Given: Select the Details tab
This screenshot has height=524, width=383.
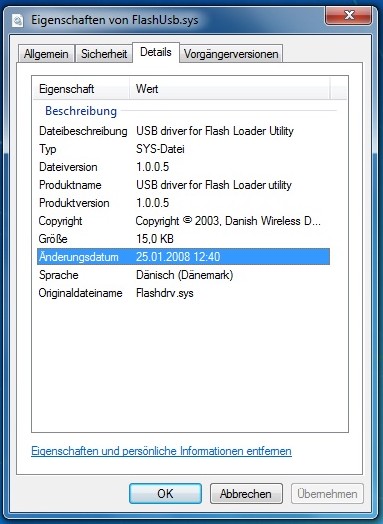Looking at the screenshot, I should (156, 52).
